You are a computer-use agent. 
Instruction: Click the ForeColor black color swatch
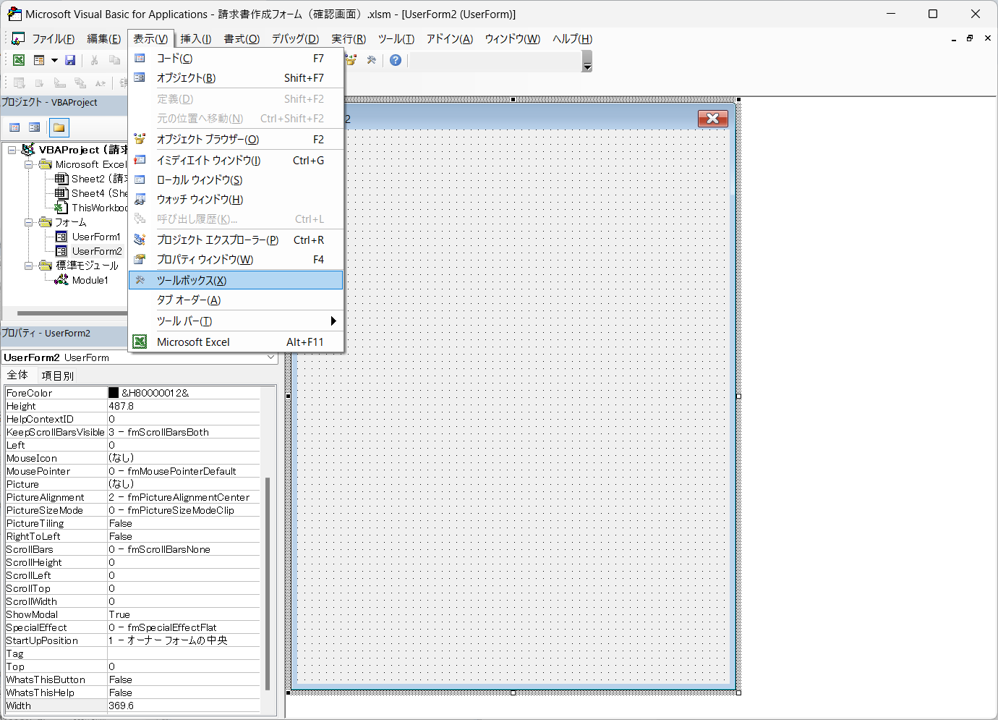point(114,394)
